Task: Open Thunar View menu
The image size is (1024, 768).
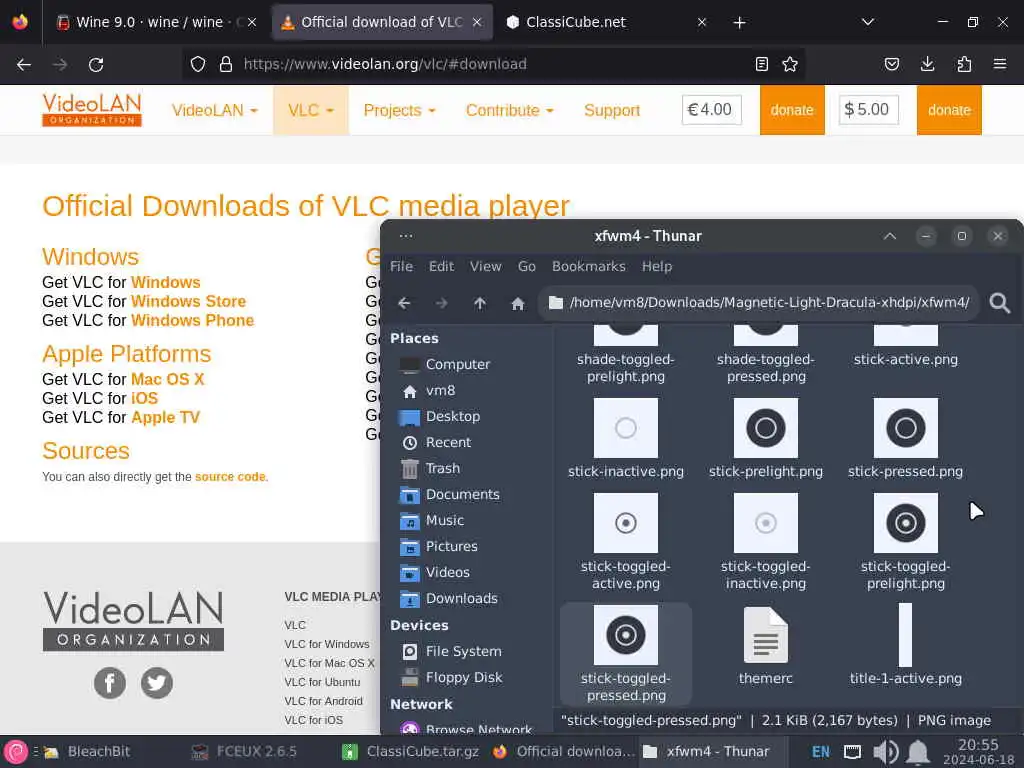Action: click(485, 266)
